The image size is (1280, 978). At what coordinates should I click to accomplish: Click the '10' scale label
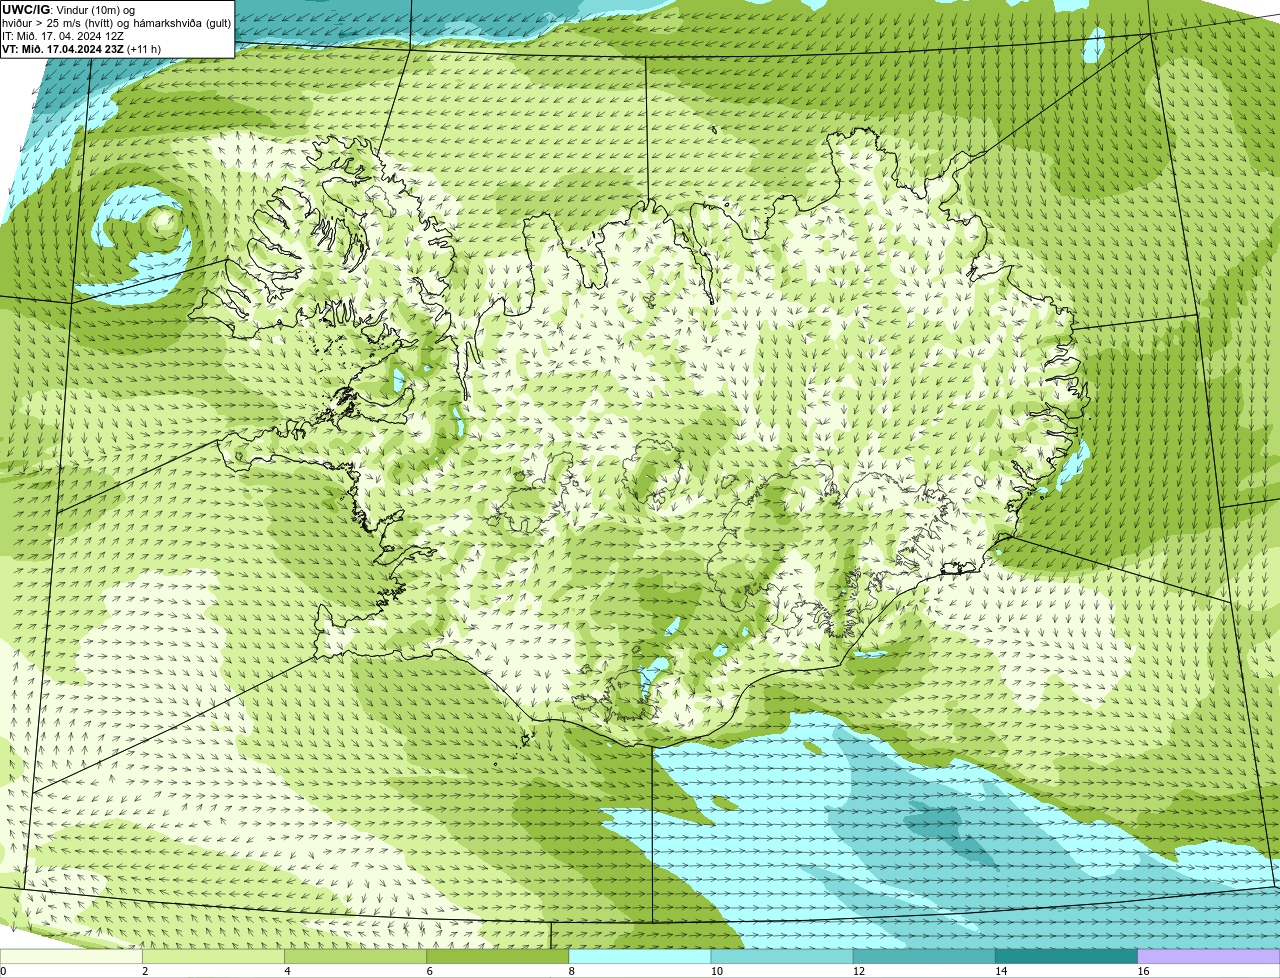(716, 971)
